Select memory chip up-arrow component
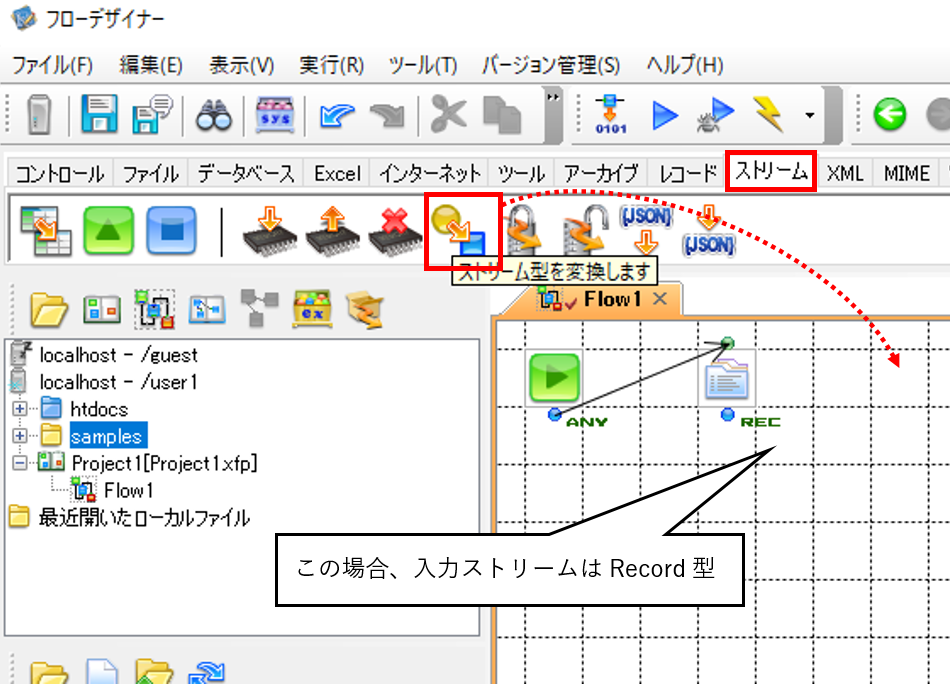The image size is (950, 694). pyautogui.click(x=333, y=231)
